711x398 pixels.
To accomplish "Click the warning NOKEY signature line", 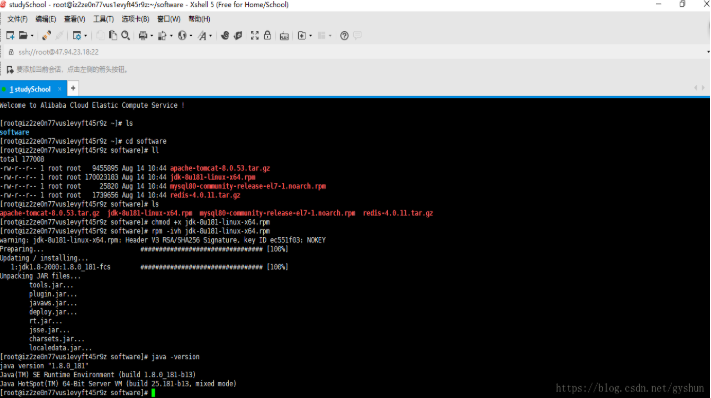I will pyautogui.click(x=163, y=240).
